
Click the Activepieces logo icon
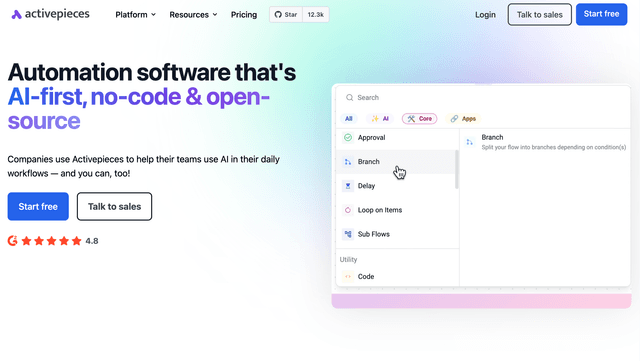point(16,15)
